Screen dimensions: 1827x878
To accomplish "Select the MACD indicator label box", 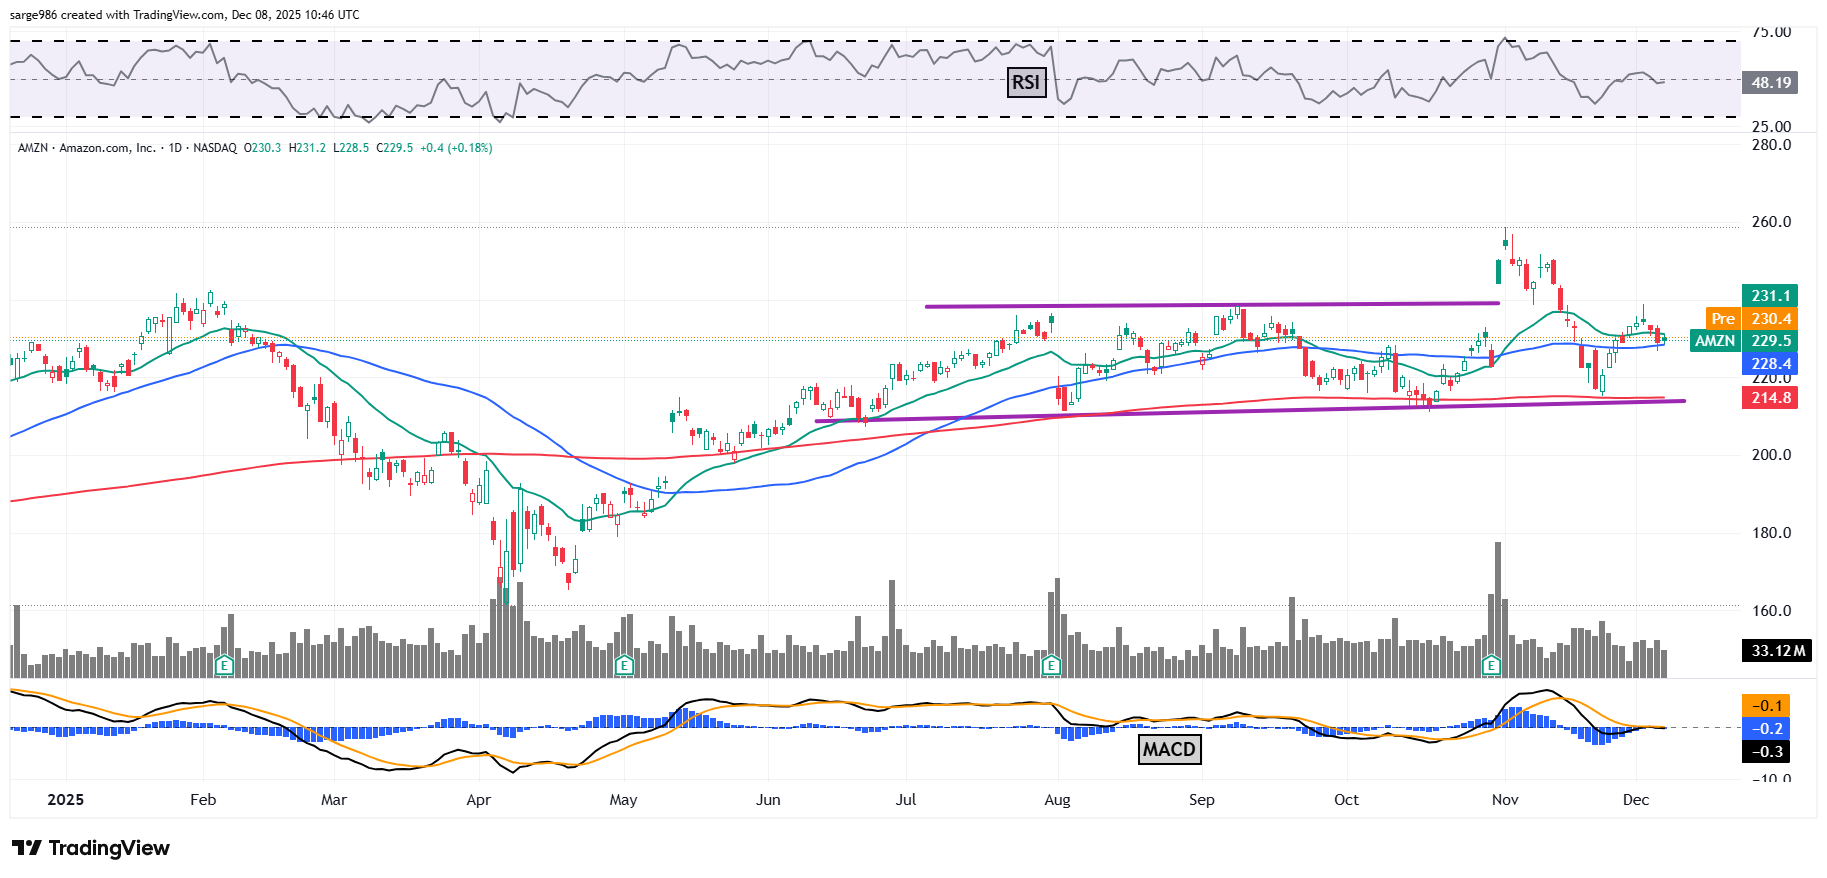I will (1169, 749).
